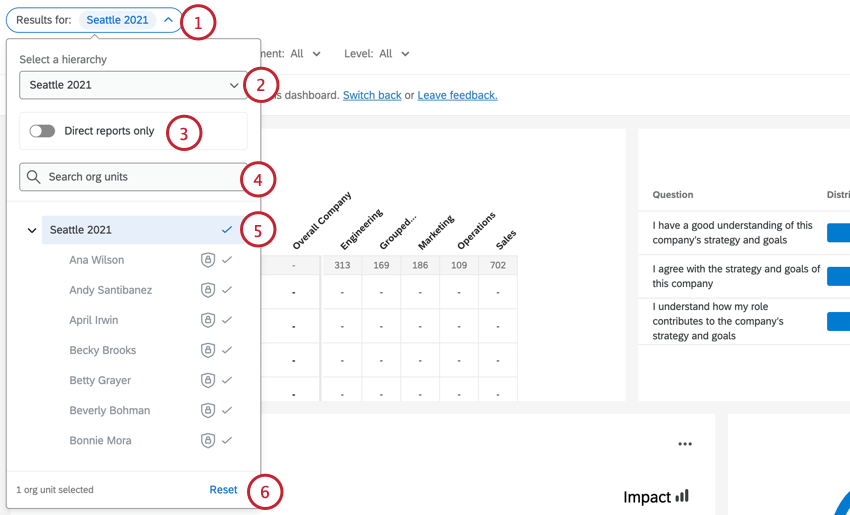Click shield lock icon beside Betty Grayer

[x=208, y=380]
